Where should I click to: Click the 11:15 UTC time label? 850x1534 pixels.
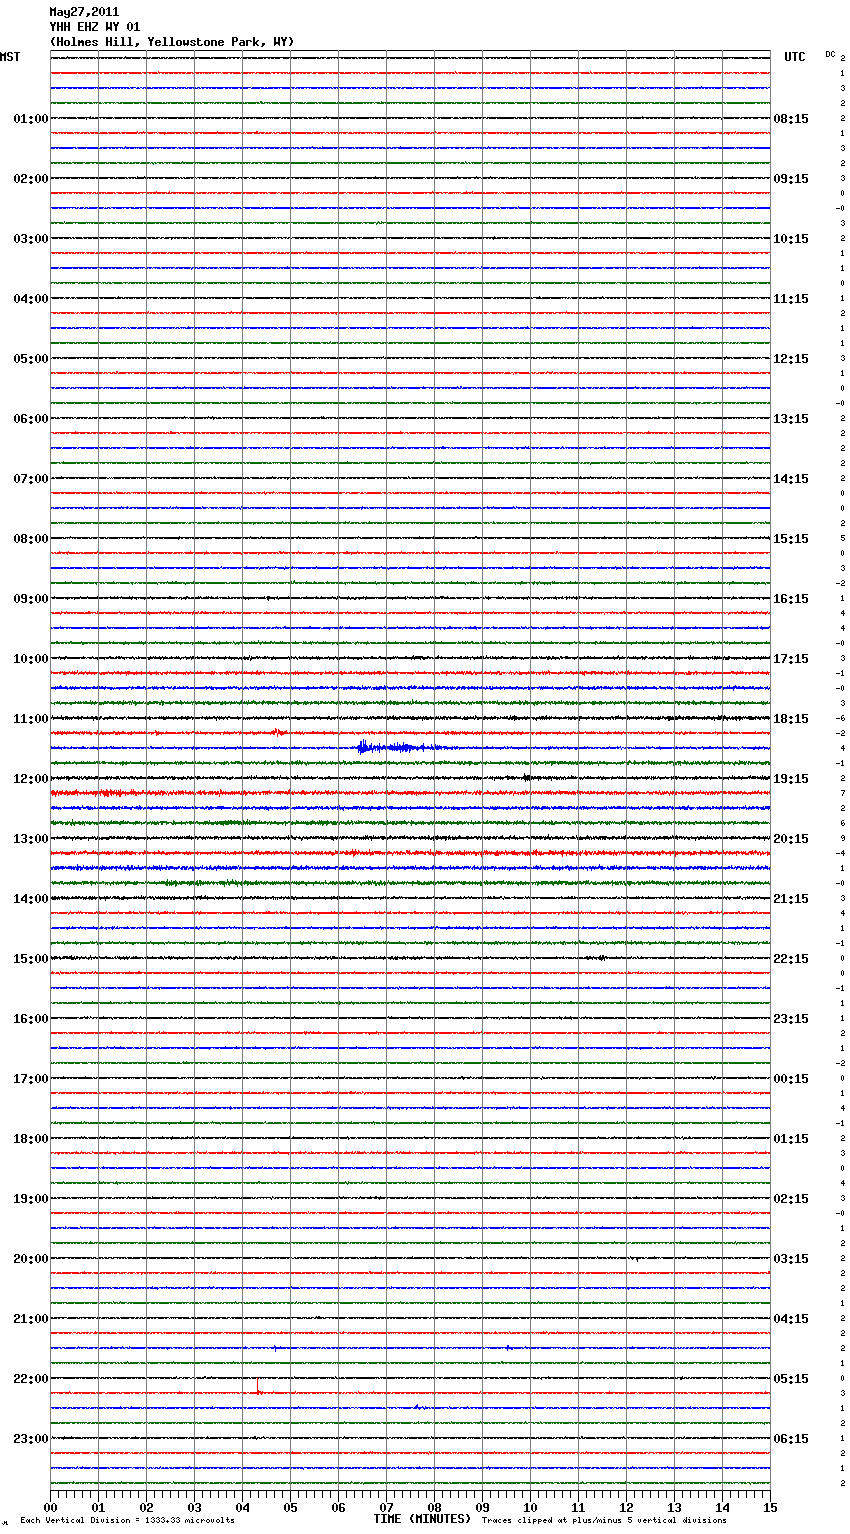point(791,299)
